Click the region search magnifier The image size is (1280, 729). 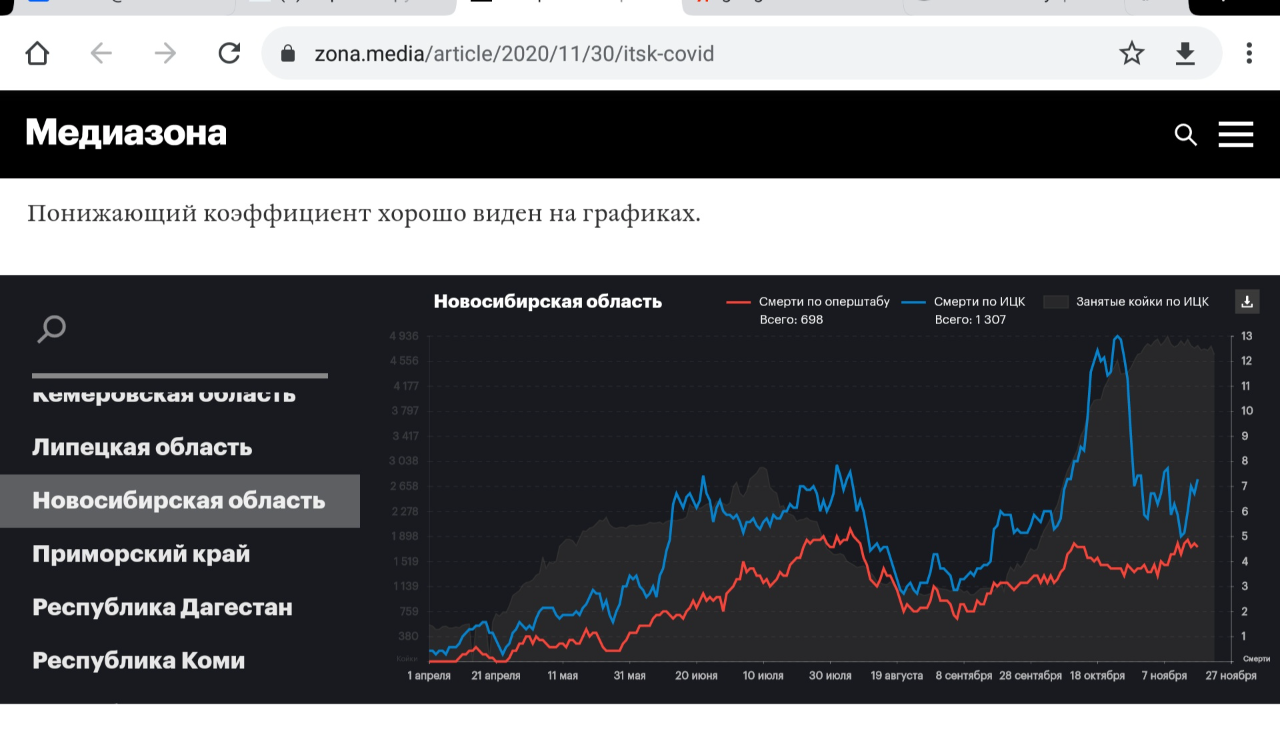tap(51, 329)
